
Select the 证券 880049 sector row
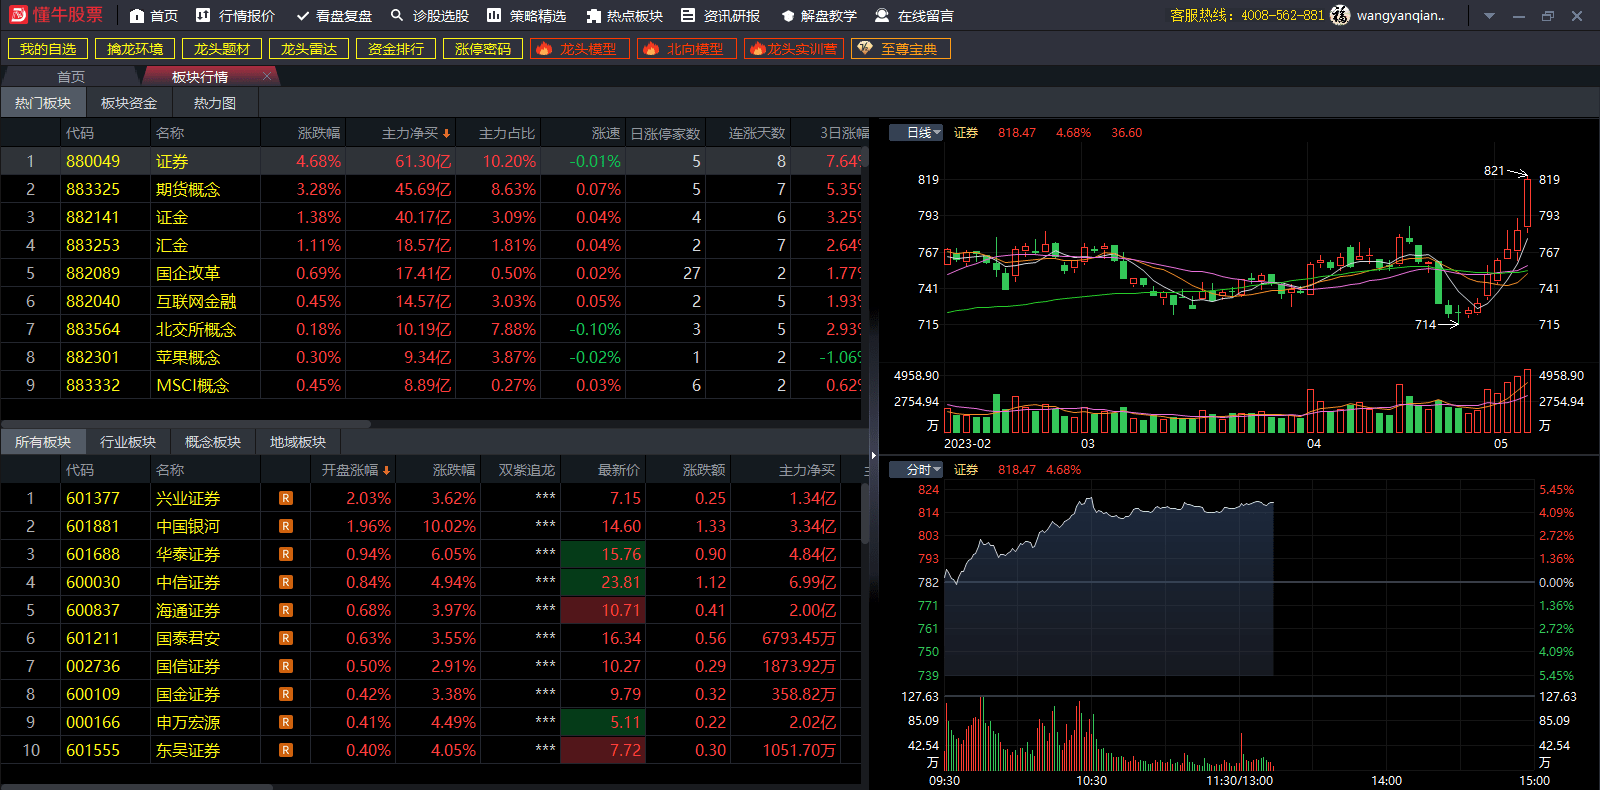click(430, 161)
